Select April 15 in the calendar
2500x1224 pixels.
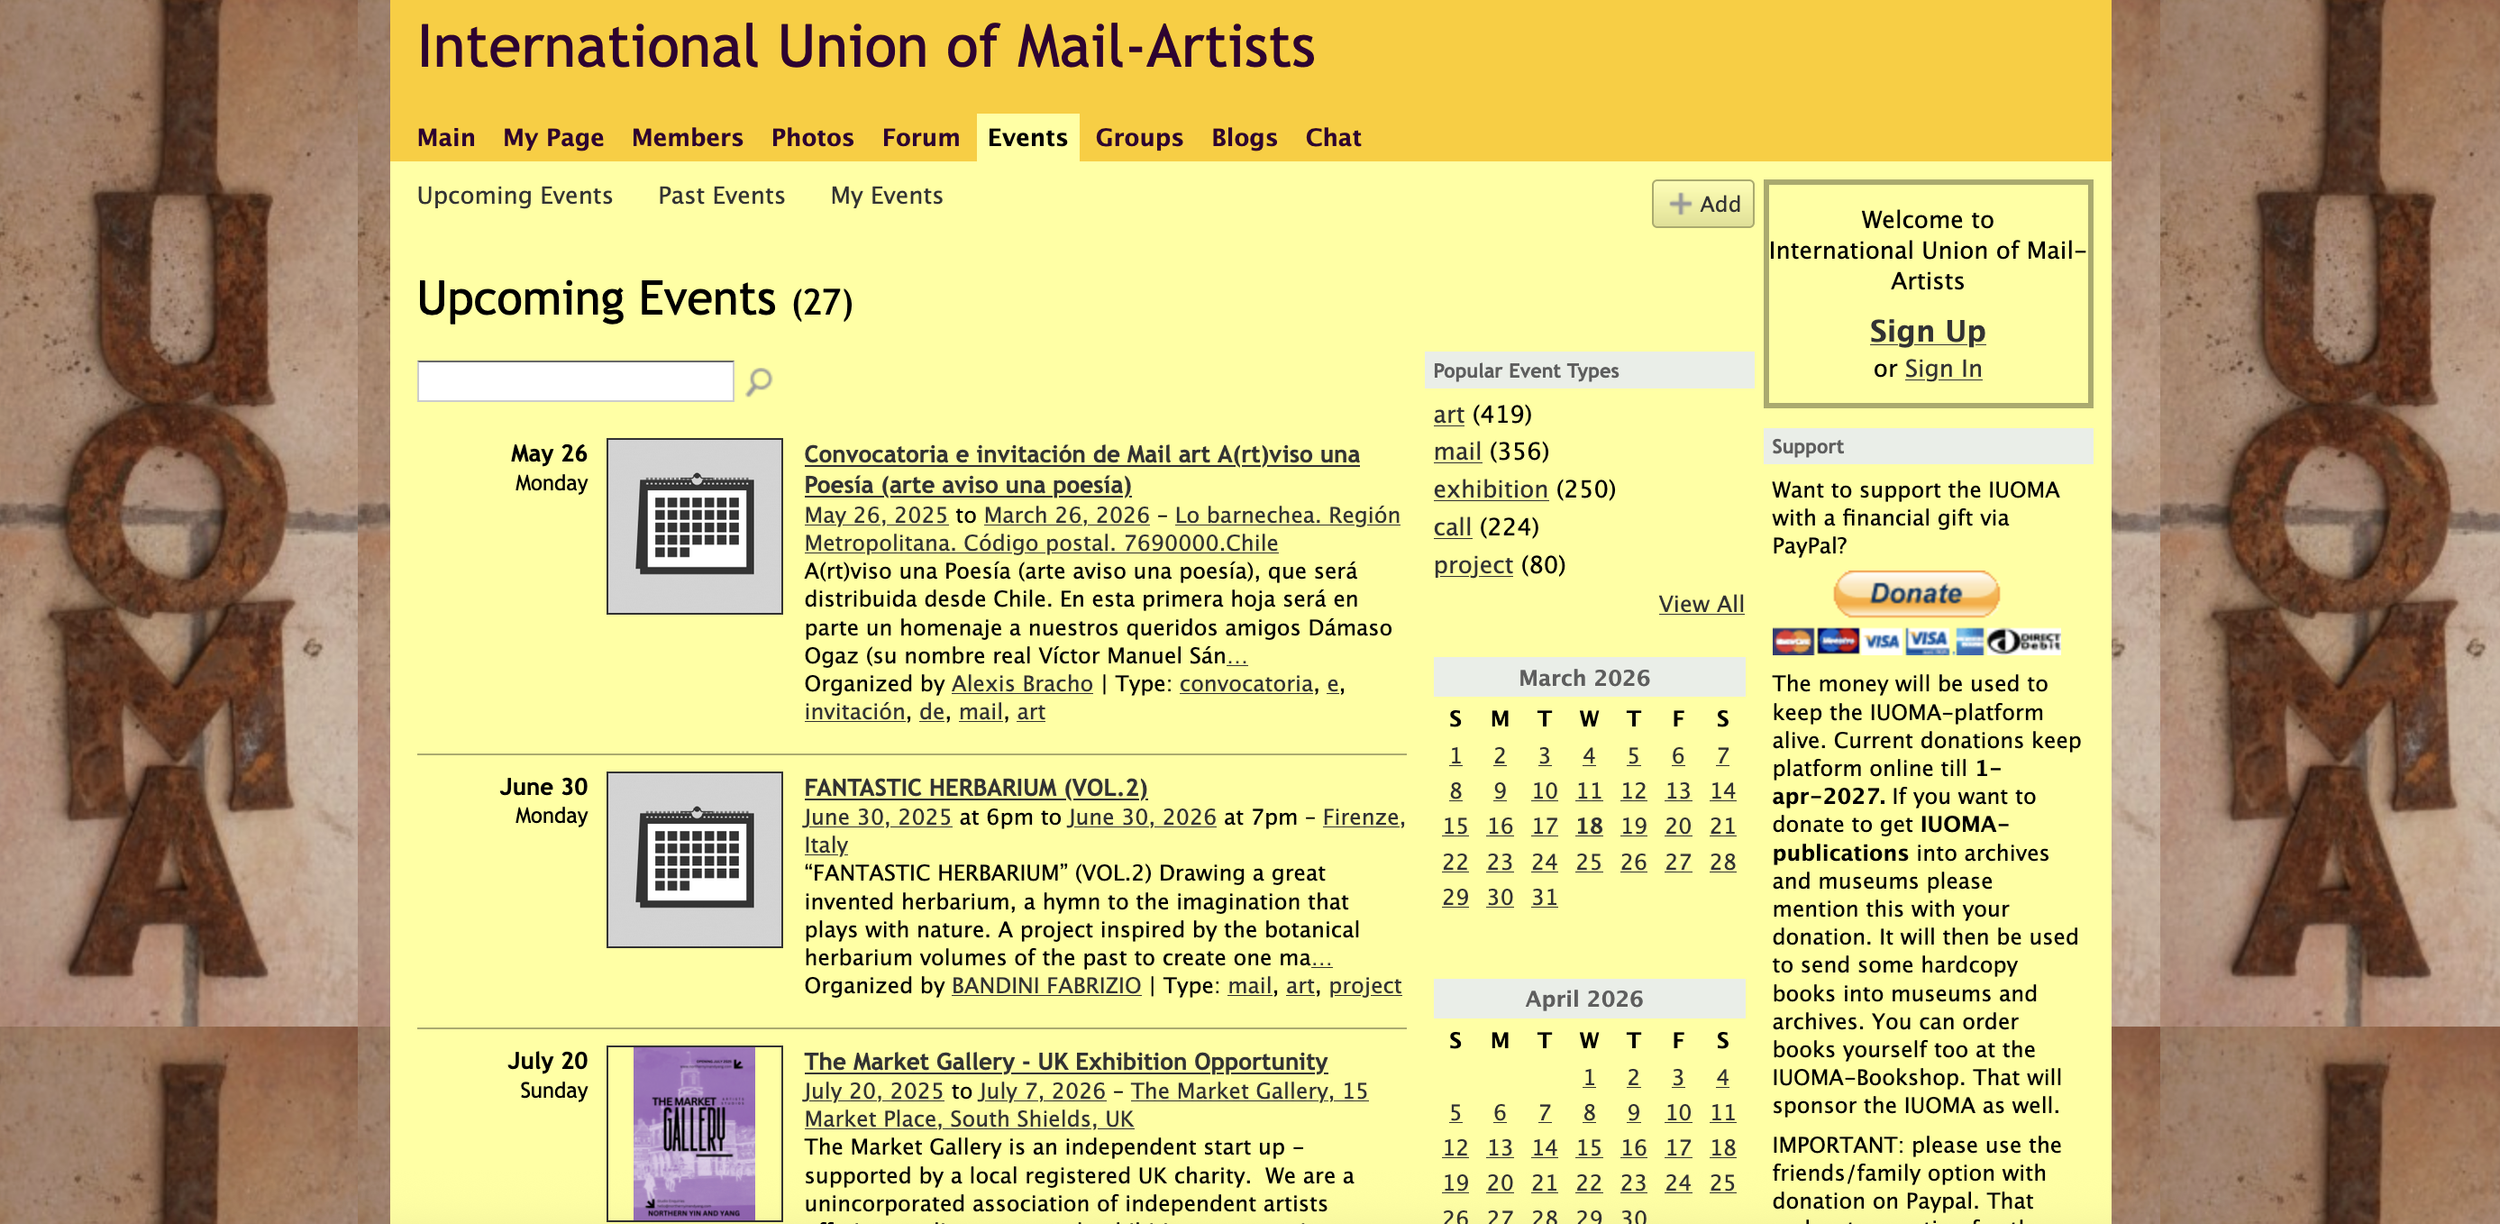pos(1588,1148)
